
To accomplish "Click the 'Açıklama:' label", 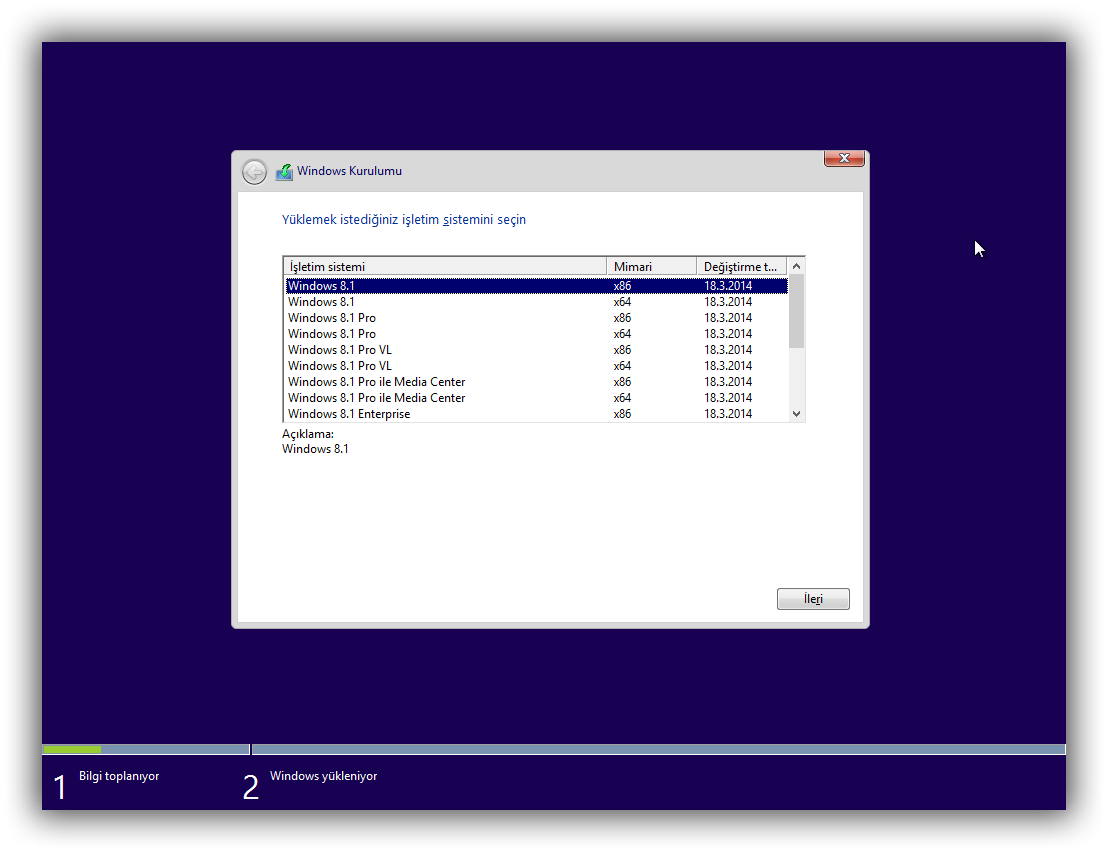I will [x=308, y=434].
